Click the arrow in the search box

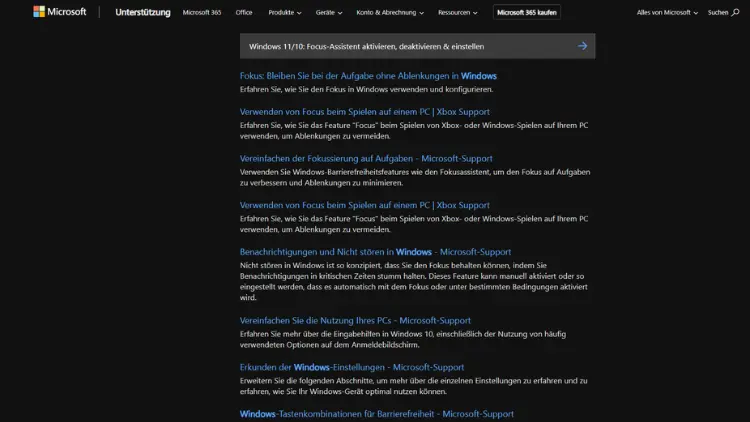(582, 46)
